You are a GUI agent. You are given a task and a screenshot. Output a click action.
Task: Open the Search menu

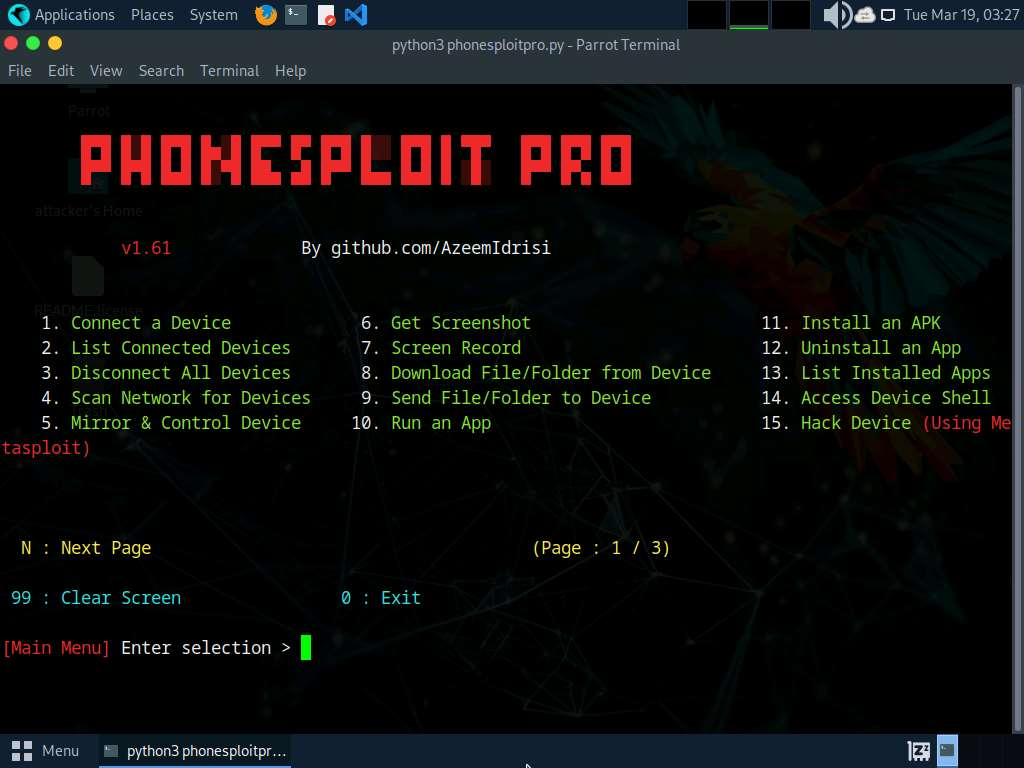[161, 71]
